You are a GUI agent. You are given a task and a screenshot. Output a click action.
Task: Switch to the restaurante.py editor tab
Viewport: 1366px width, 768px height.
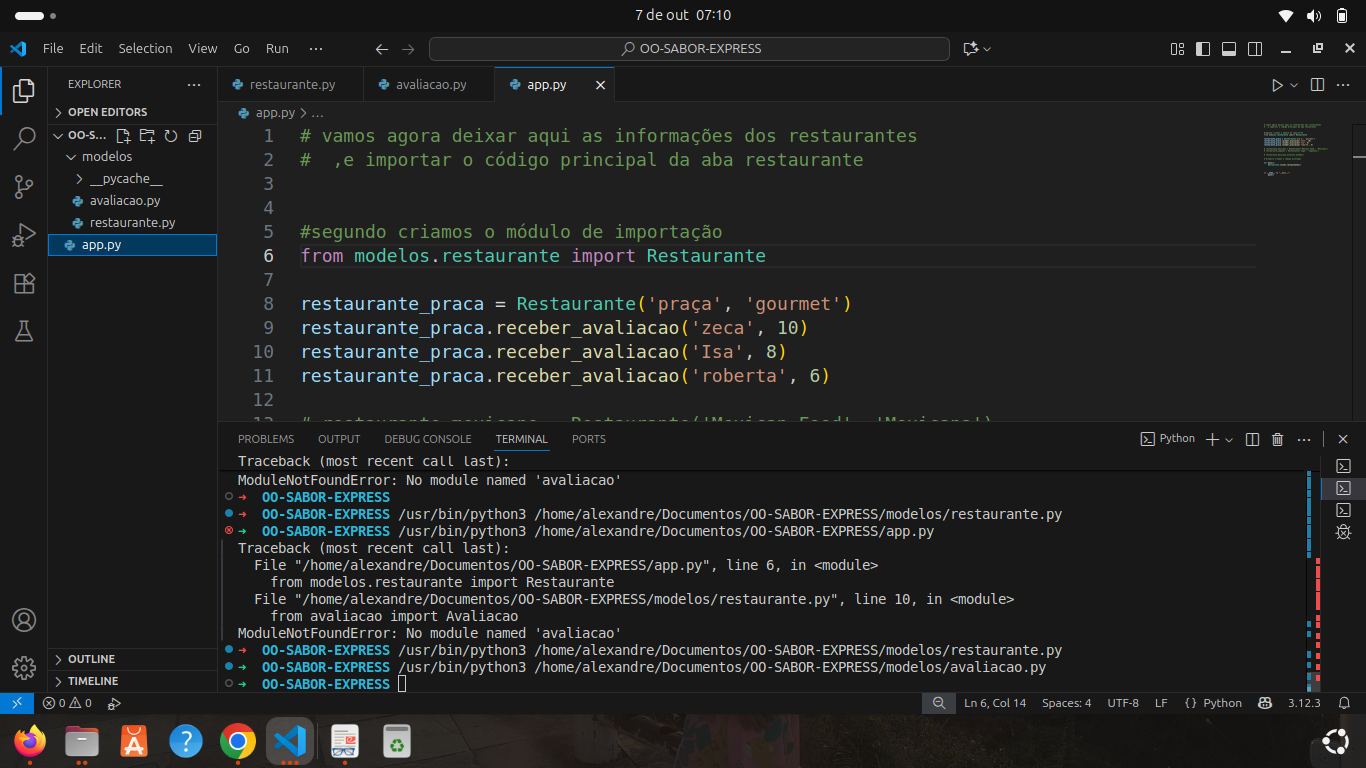292,85
